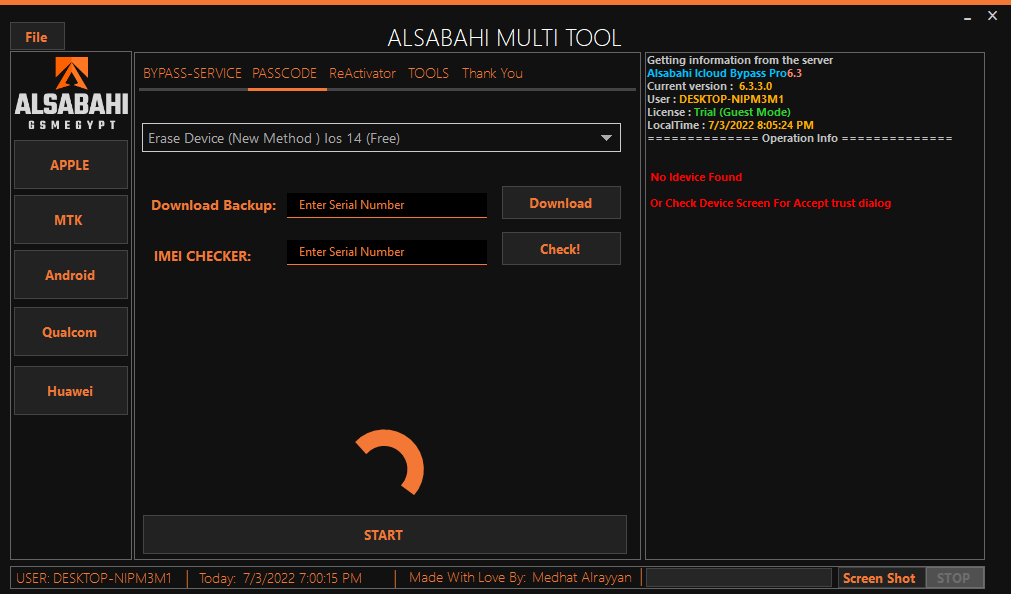This screenshot has height=594, width=1011.
Task: Select the Android module
Action: (x=70, y=274)
